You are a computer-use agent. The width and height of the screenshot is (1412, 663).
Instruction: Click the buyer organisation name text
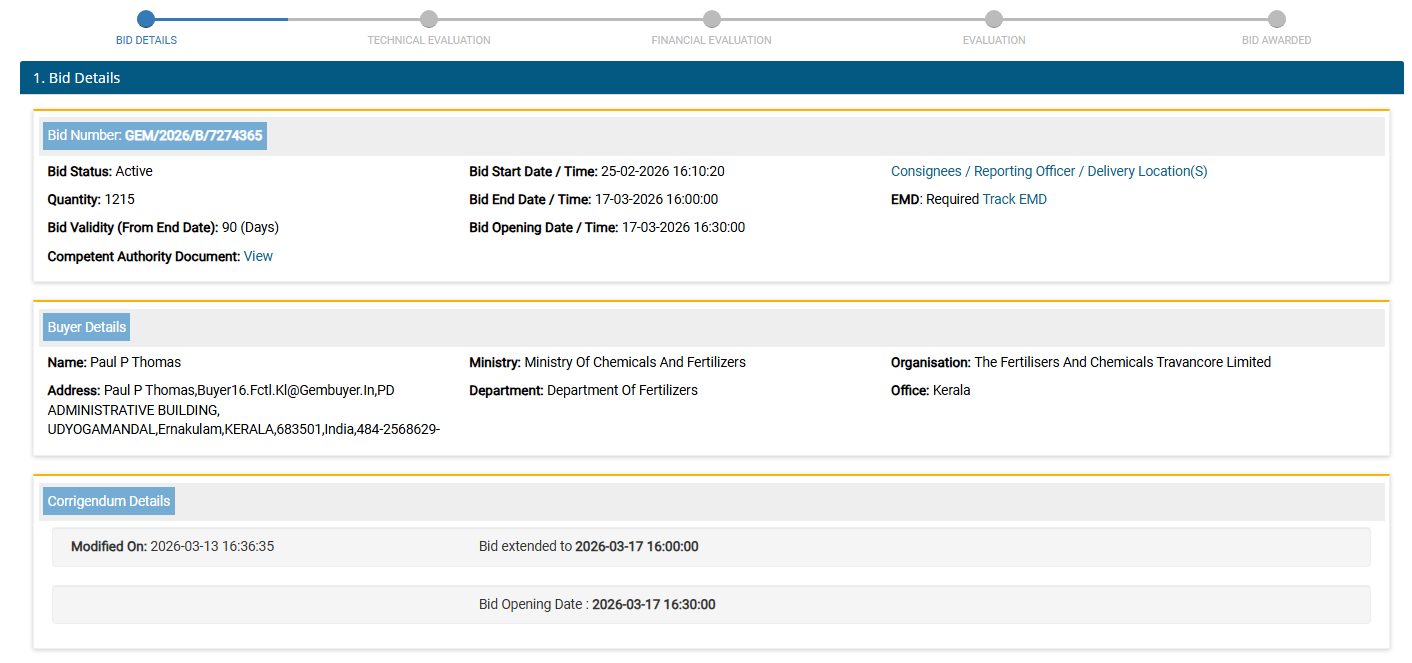(x=1122, y=363)
